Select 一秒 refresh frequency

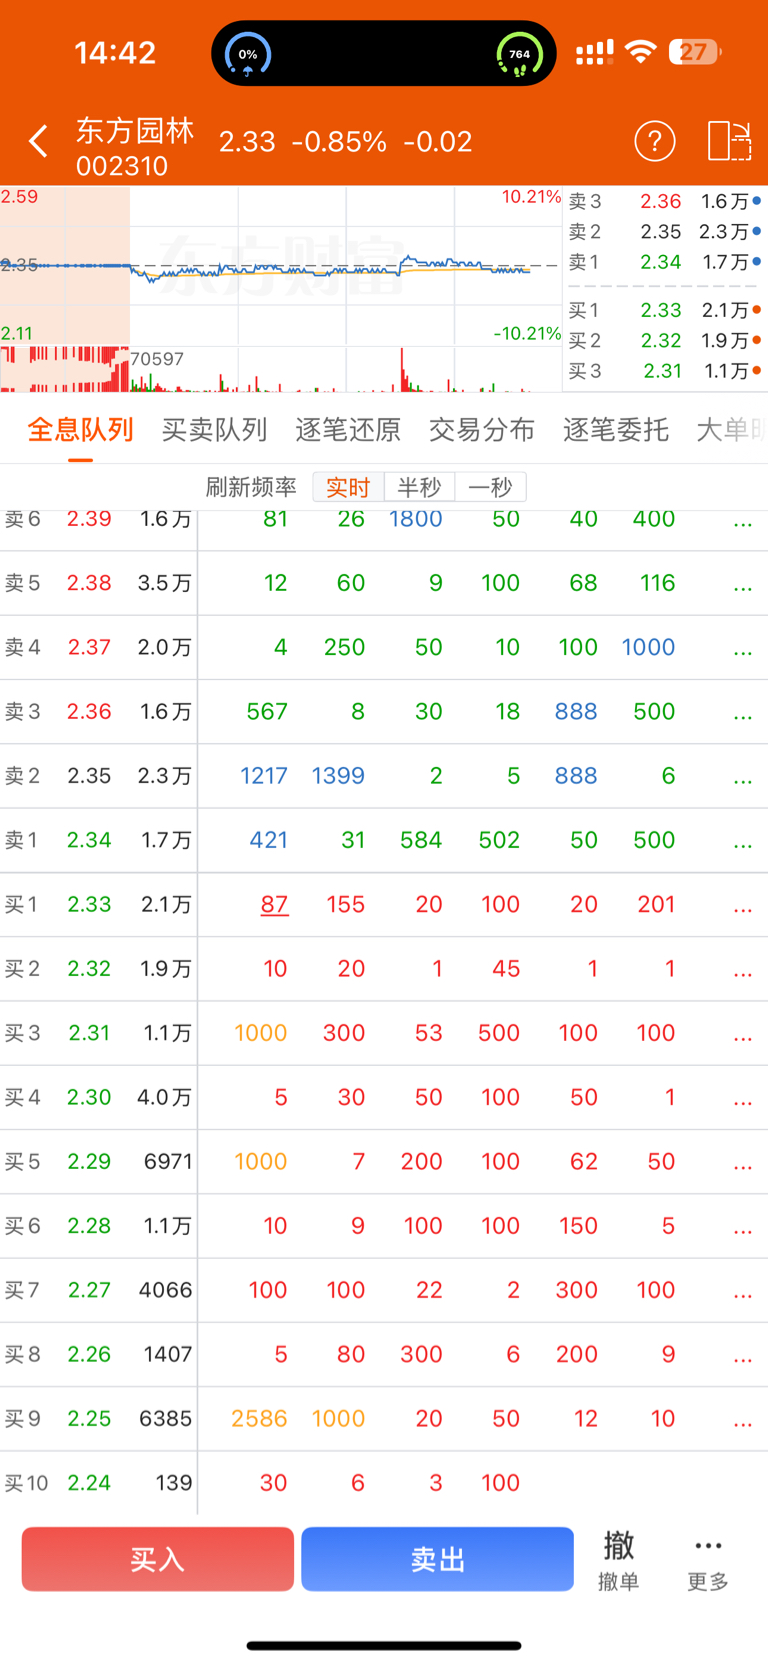click(490, 487)
